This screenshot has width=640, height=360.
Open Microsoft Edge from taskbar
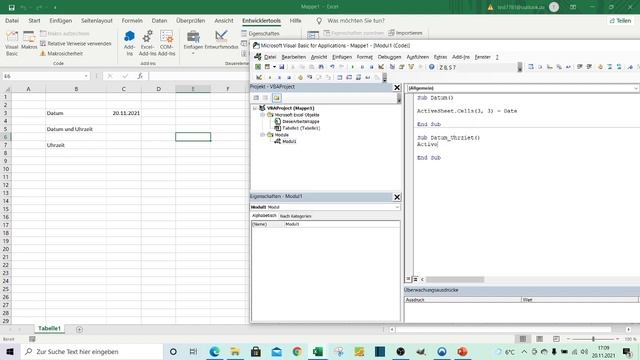click(214, 351)
